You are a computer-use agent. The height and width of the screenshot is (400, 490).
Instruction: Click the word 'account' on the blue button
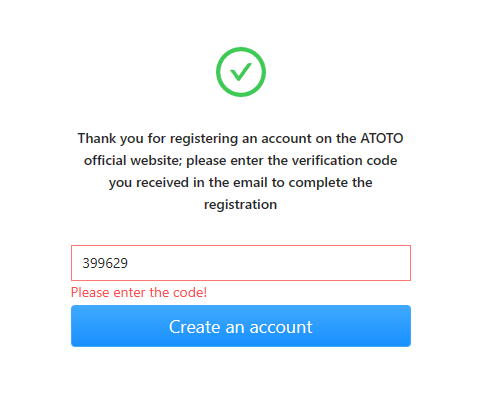[x=281, y=327]
